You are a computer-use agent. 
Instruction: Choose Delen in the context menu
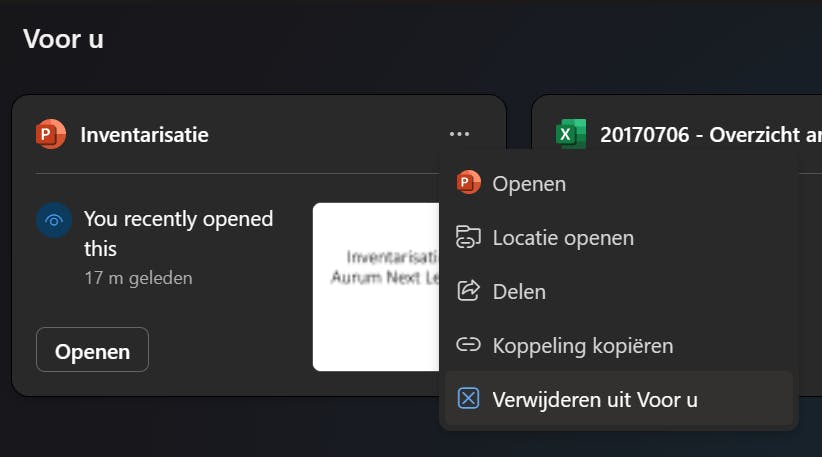[519, 292]
